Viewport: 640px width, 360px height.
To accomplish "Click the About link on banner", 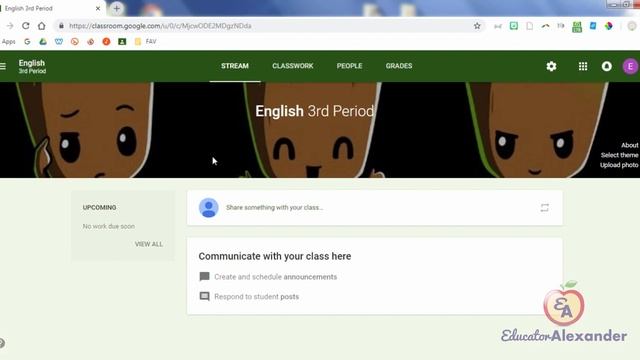I will pyautogui.click(x=629, y=145).
